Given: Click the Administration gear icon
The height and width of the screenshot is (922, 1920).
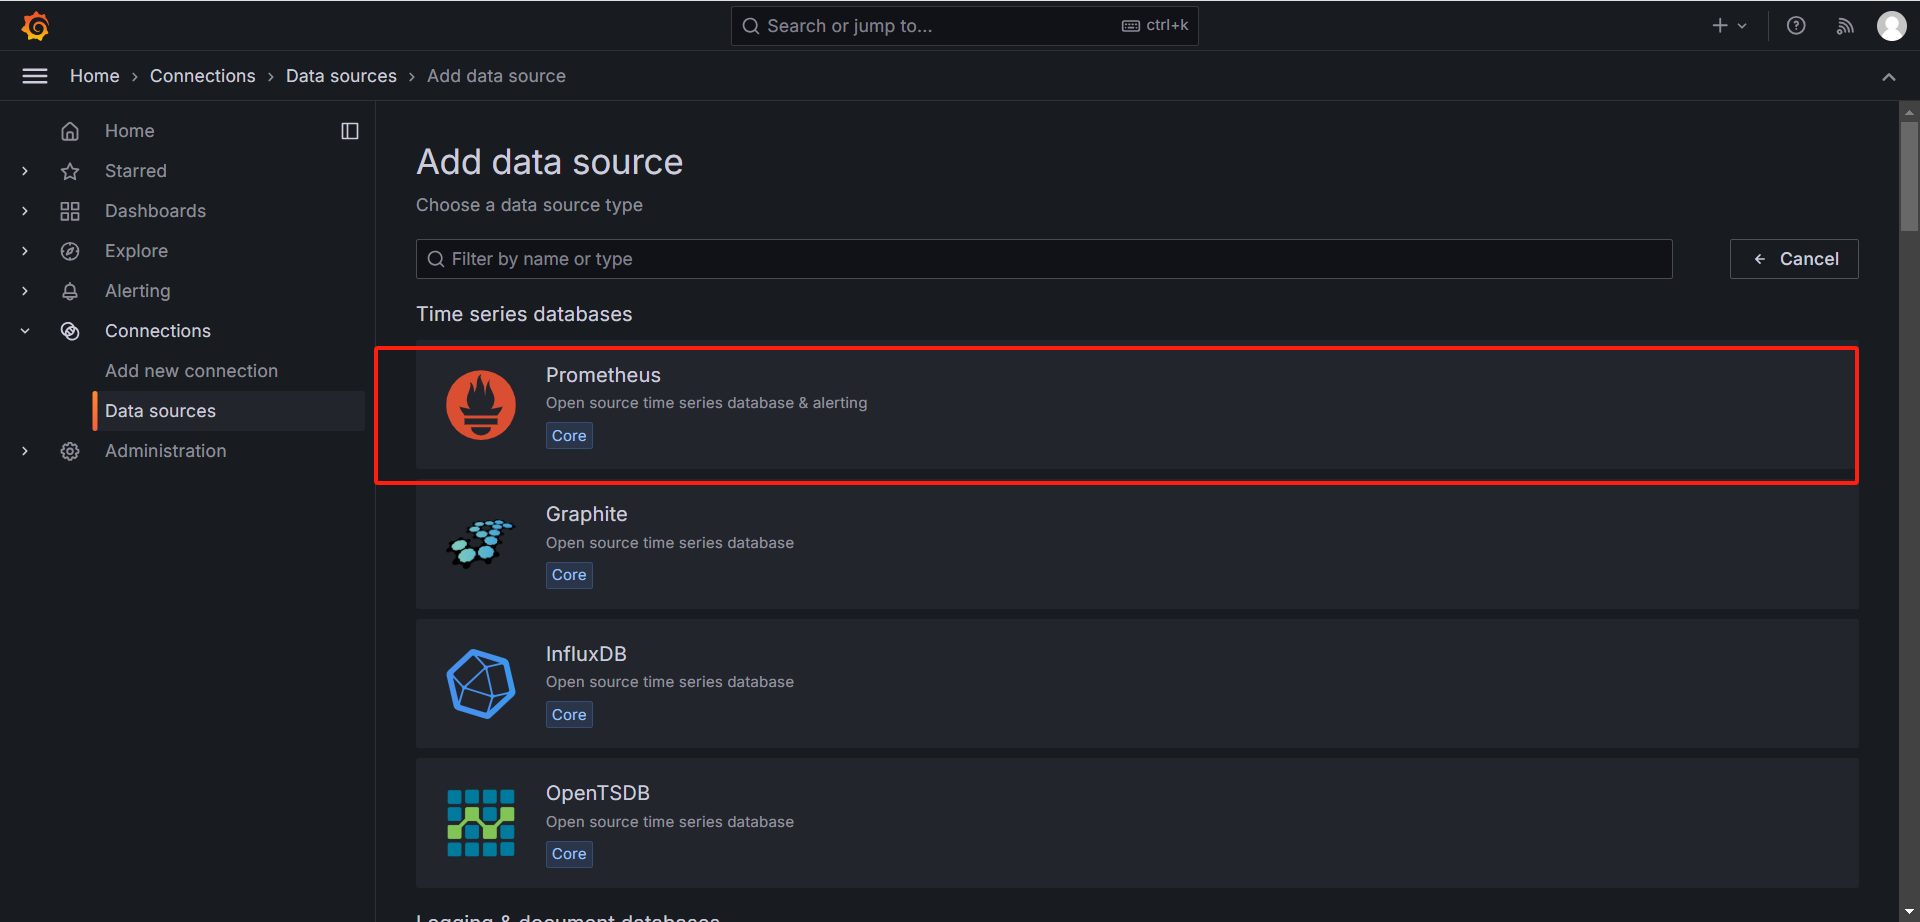Looking at the screenshot, I should 70,451.
